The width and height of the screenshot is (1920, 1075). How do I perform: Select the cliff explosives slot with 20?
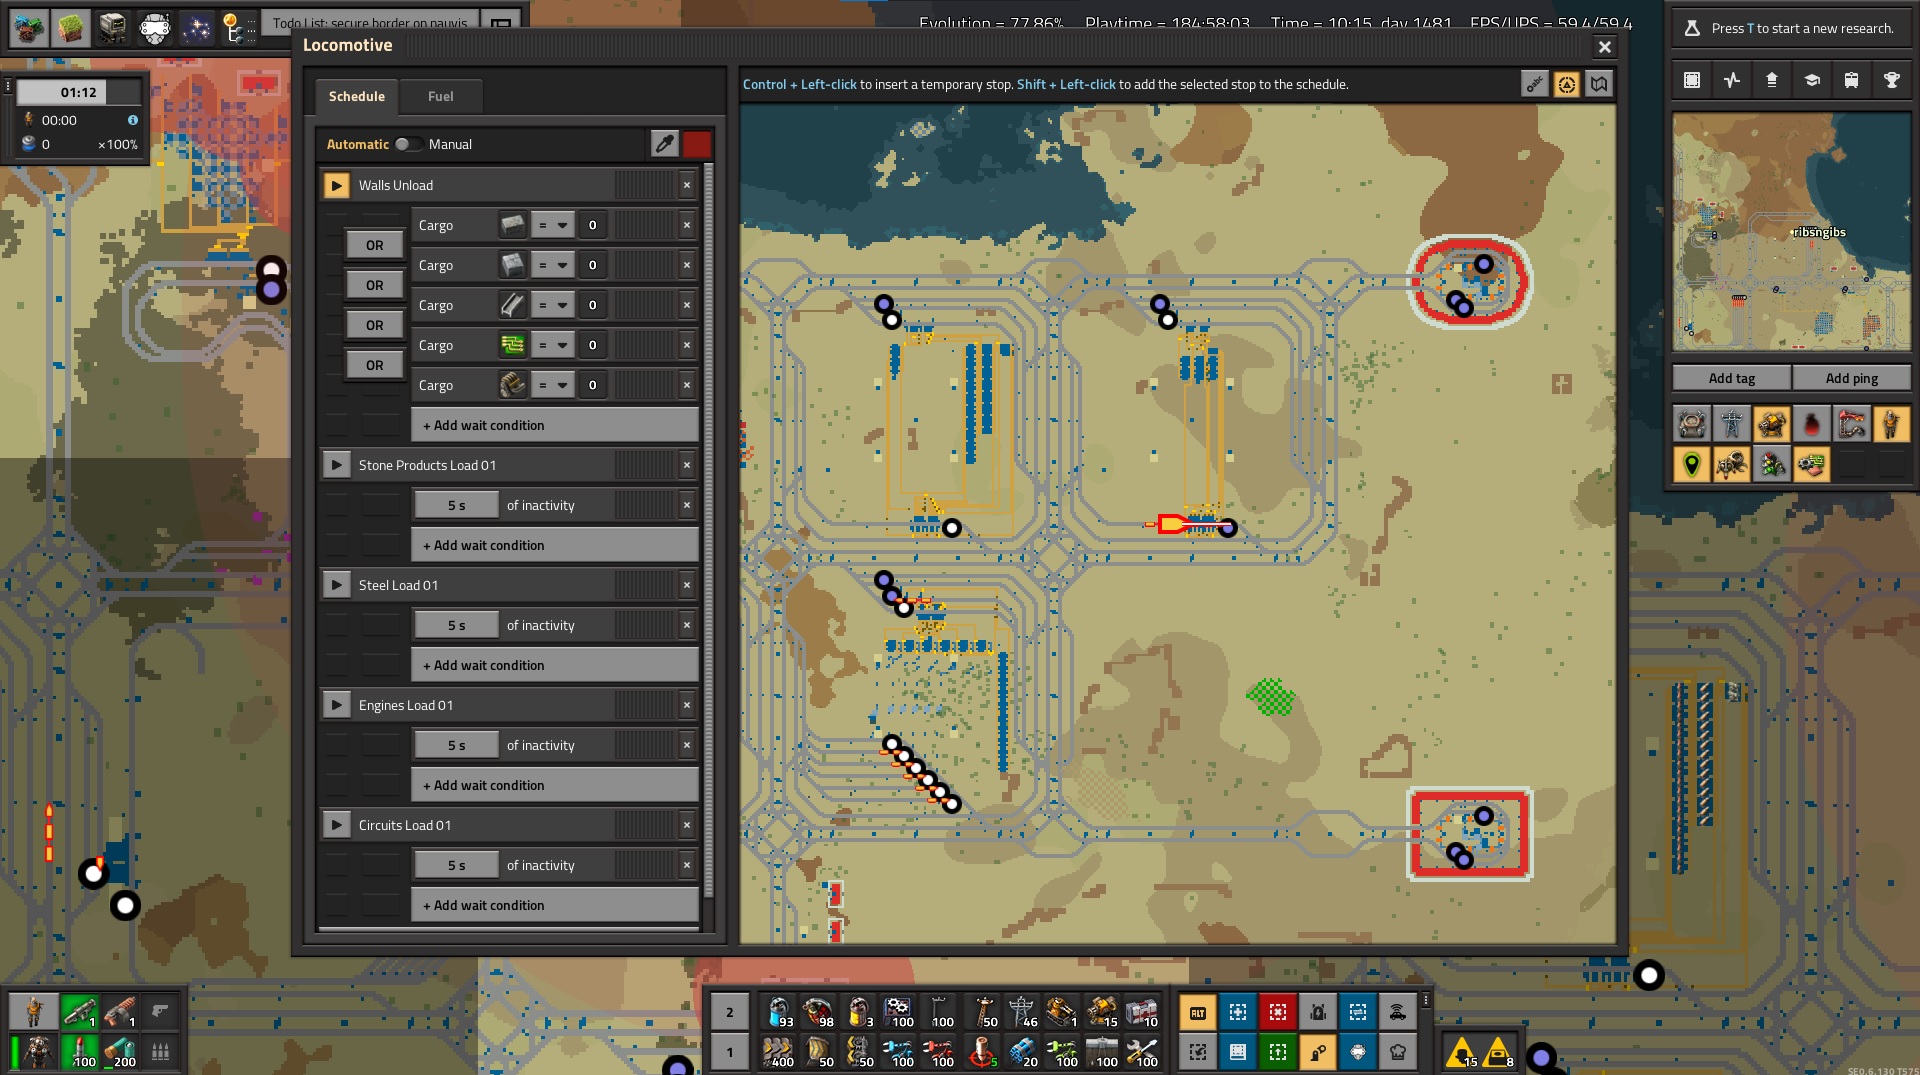tap(1021, 1052)
